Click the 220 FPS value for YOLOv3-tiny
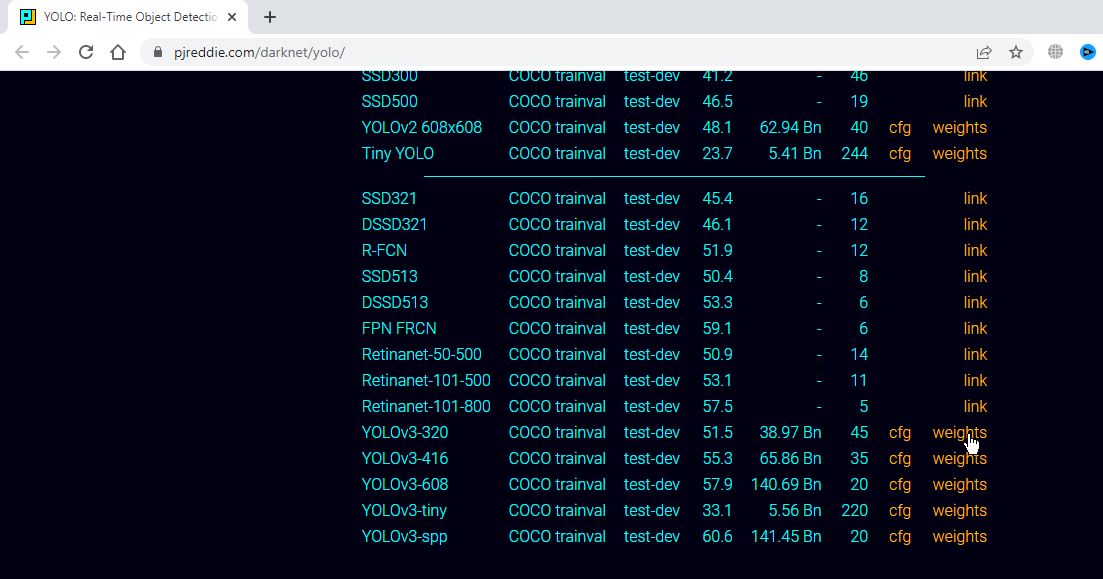 click(855, 511)
